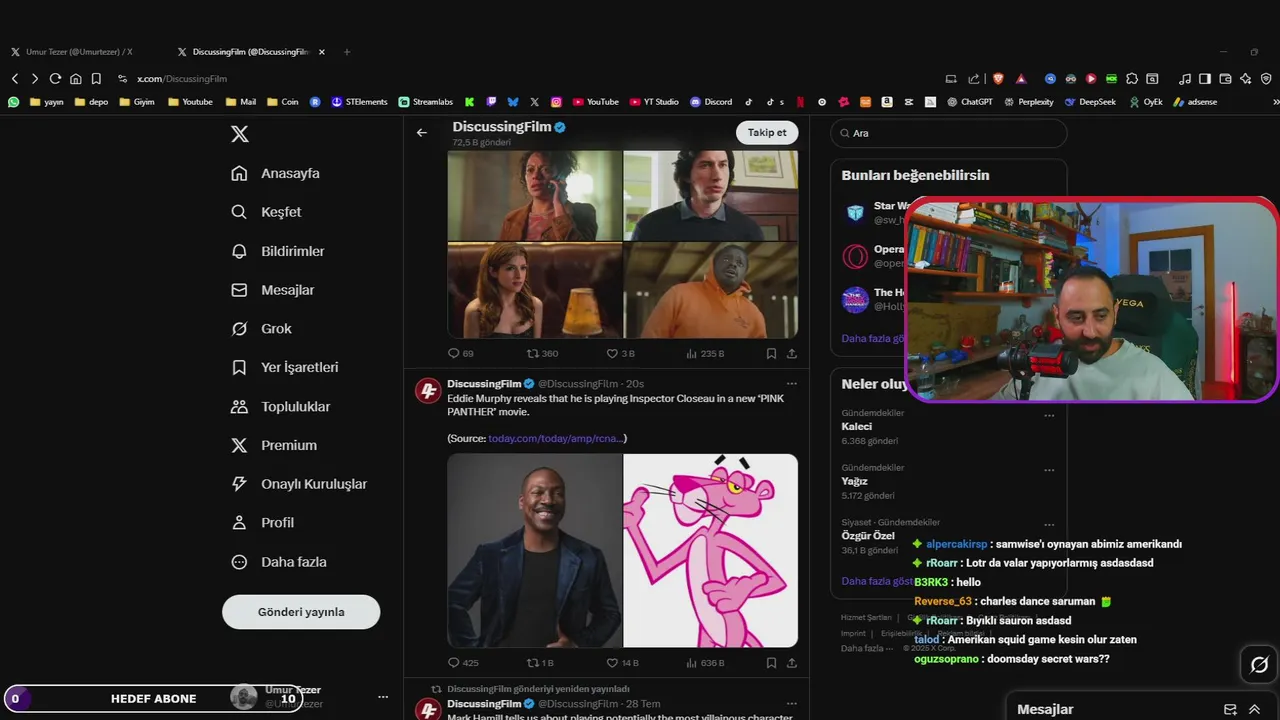The width and height of the screenshot is (1280, 720).
Task: Repost the top post with 360 reposts
Action: (543, 353)
